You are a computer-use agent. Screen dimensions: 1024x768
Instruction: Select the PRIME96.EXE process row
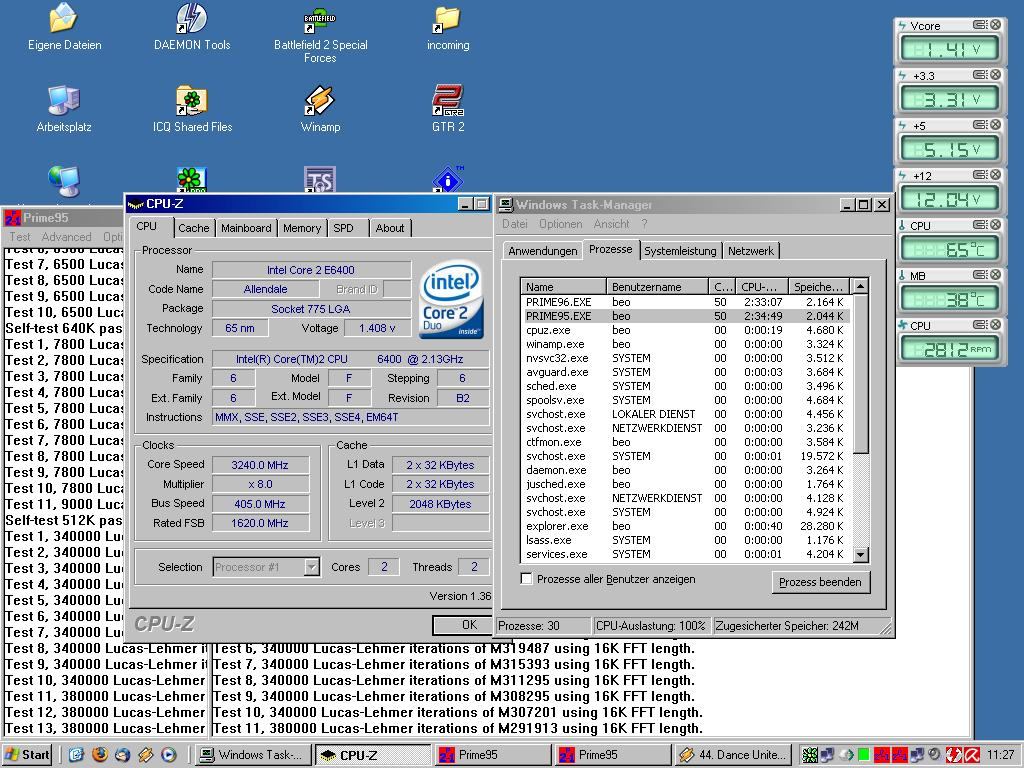[x=686, y=302]
